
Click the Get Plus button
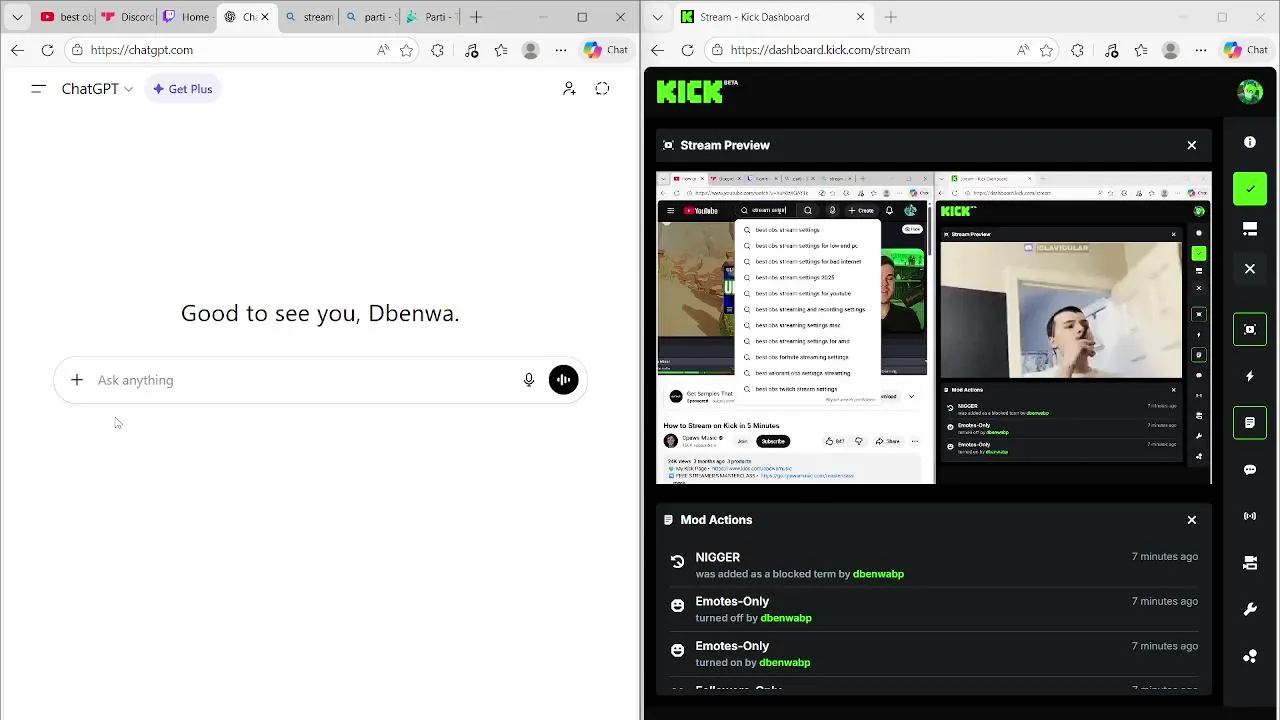[x=182, y=89]
